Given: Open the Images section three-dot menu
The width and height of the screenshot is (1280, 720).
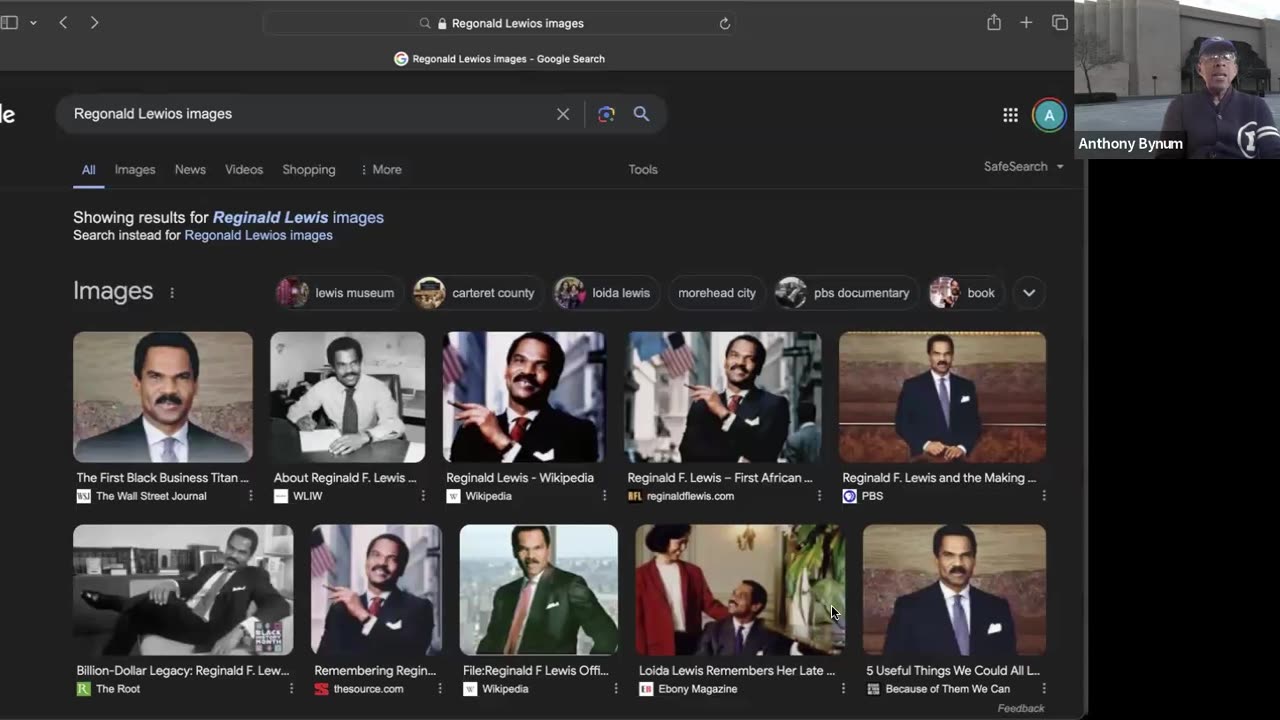Looking at the screenshot, I should [172, 293].
